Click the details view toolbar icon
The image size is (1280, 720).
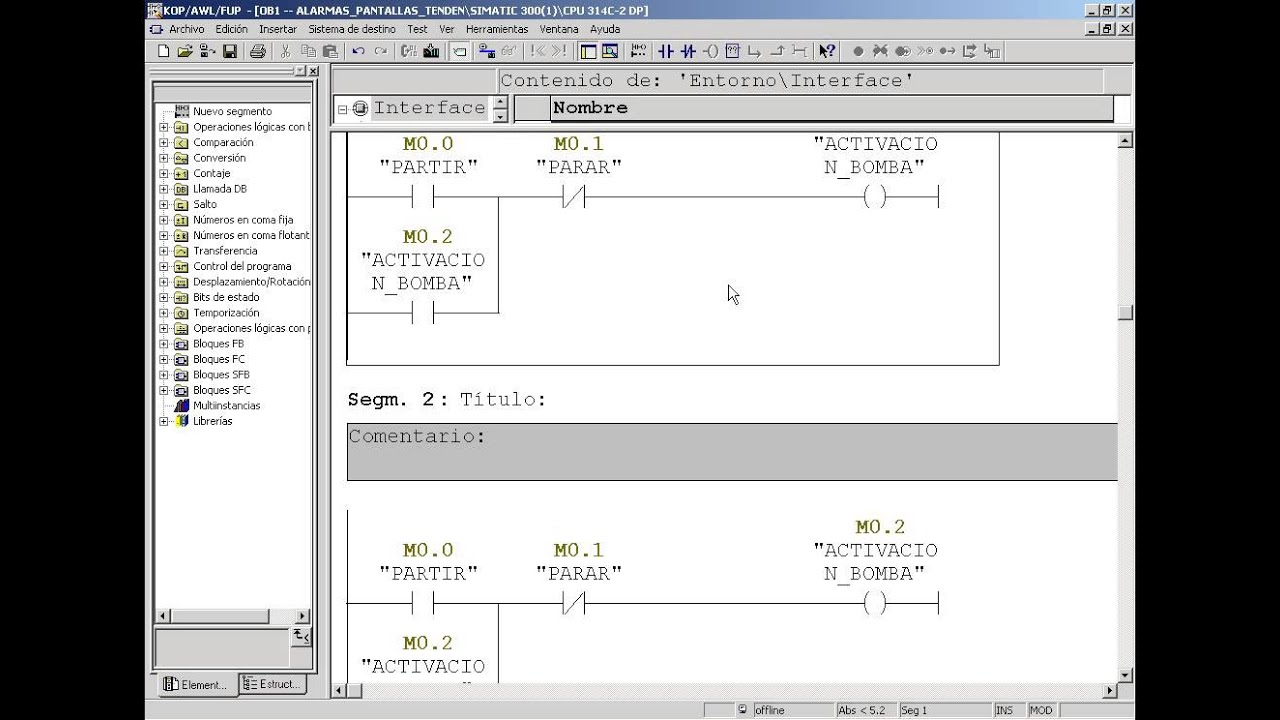point(610,51)
